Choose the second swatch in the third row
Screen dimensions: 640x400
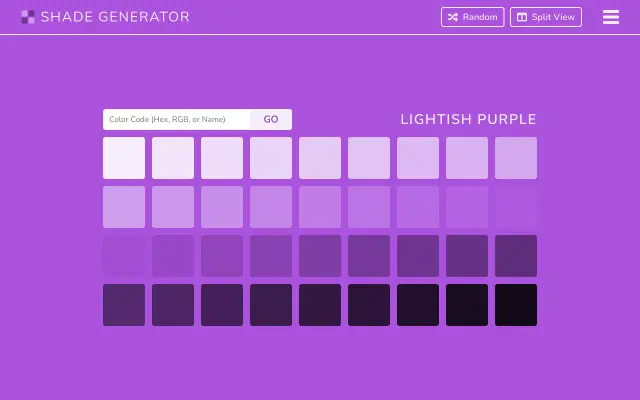tap(173, 256)
